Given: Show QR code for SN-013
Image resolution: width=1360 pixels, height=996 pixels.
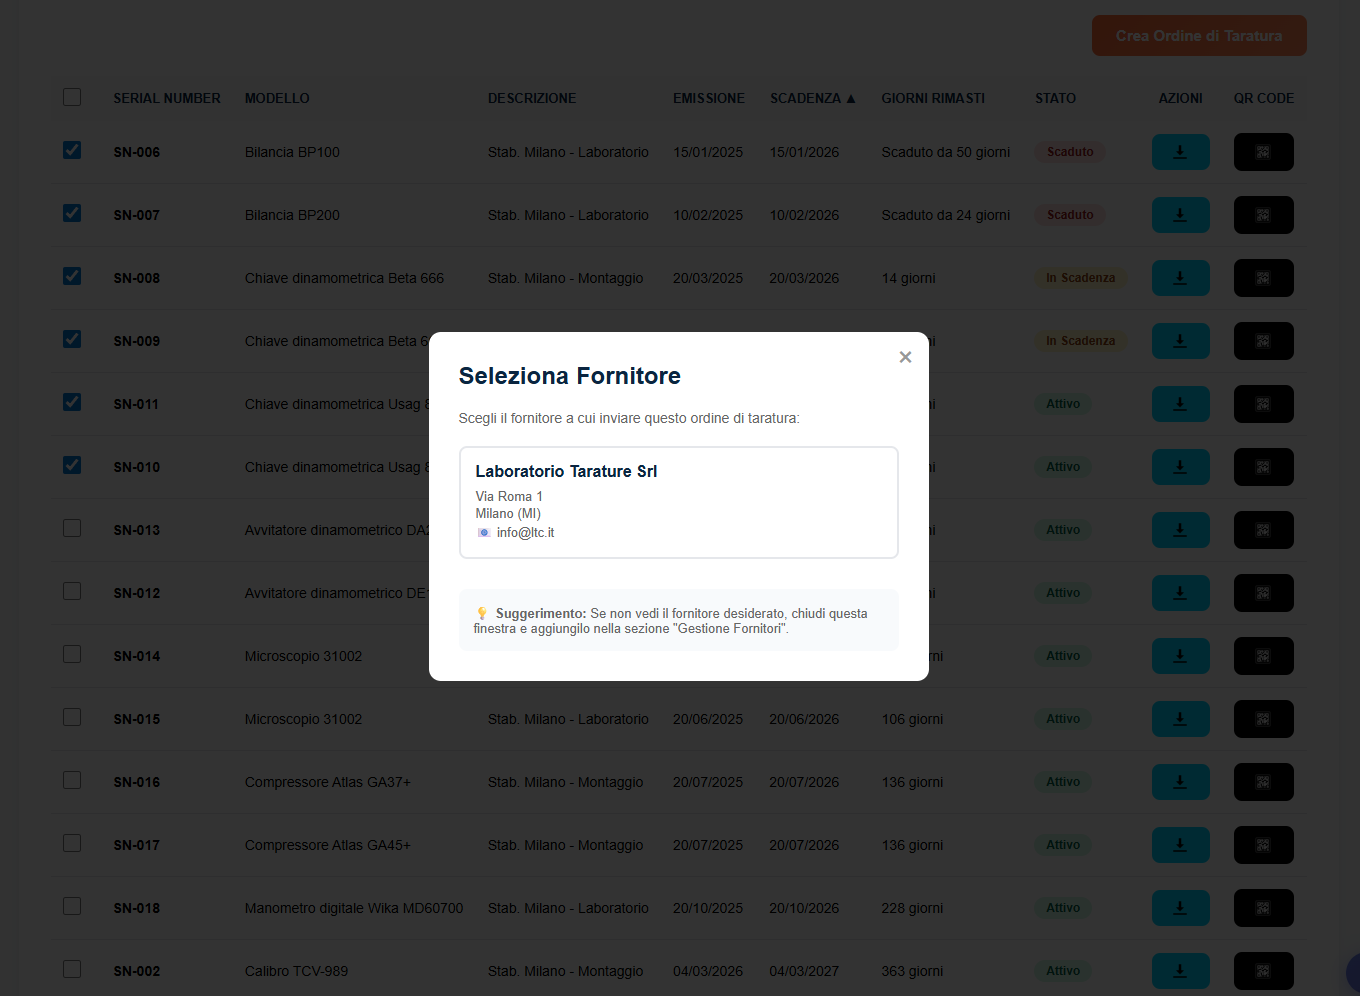Looking at the screenshot, I should [x=1263, y=530].
